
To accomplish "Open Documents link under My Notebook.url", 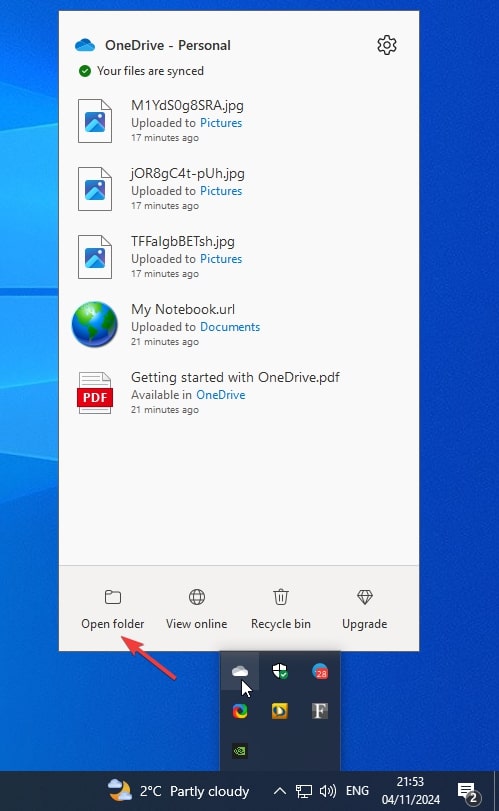I will [230, 327].
